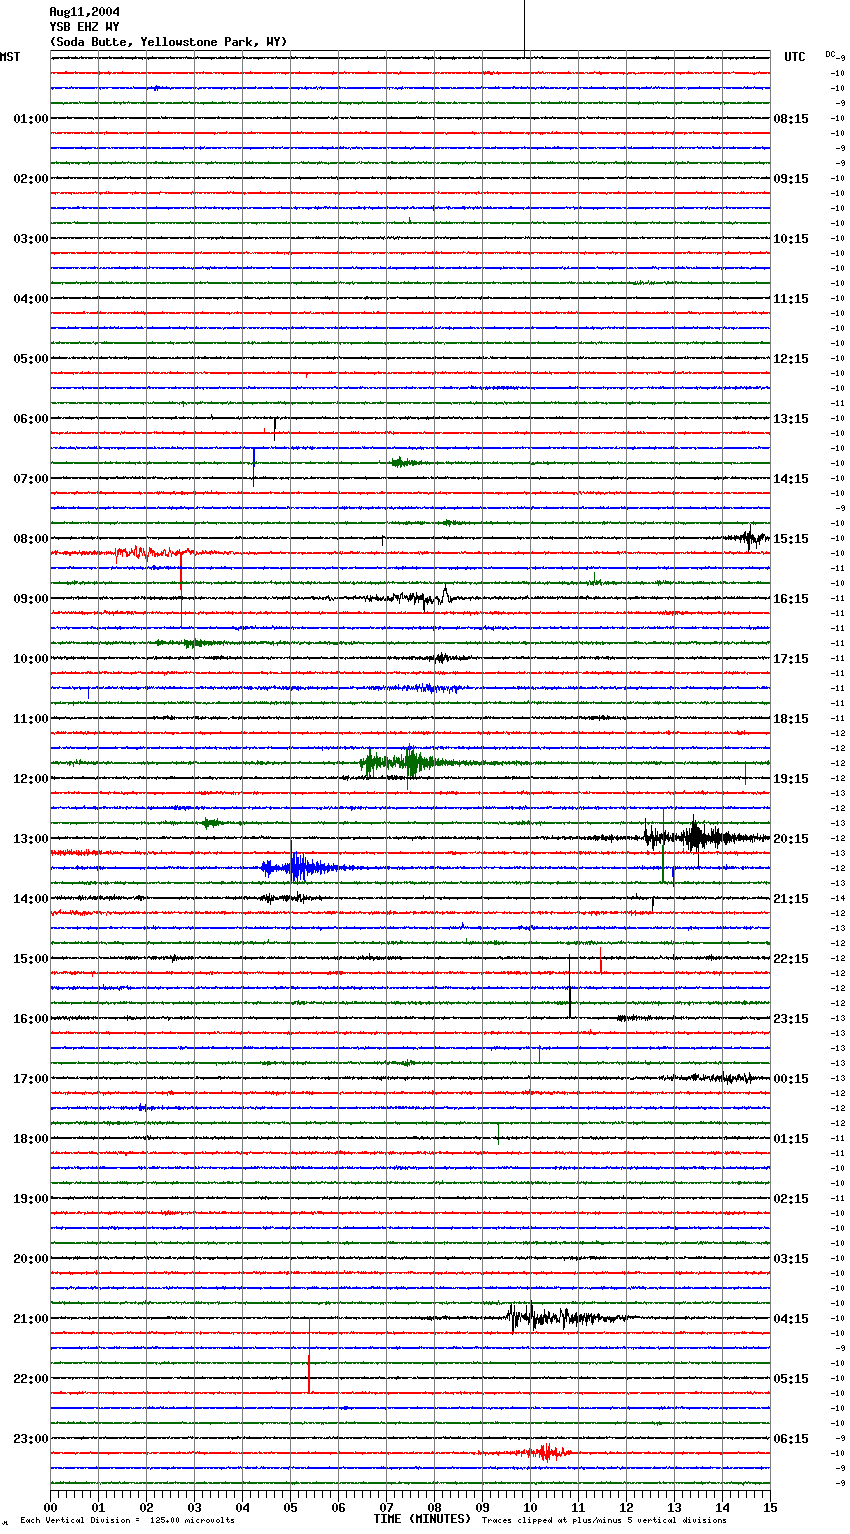The height and width of the screenshot is (1534, 850).
Task: Select the "15:00" MST time label
Action: [31, 959]
